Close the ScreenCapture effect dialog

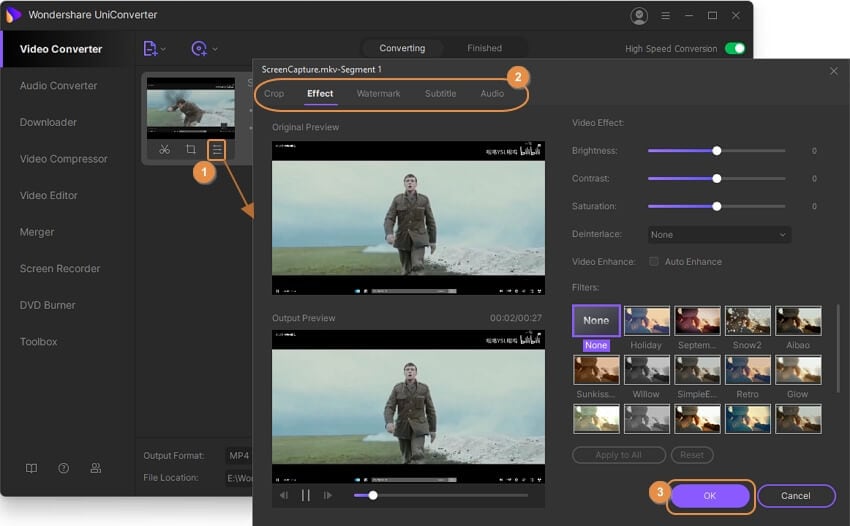(834, 71)
